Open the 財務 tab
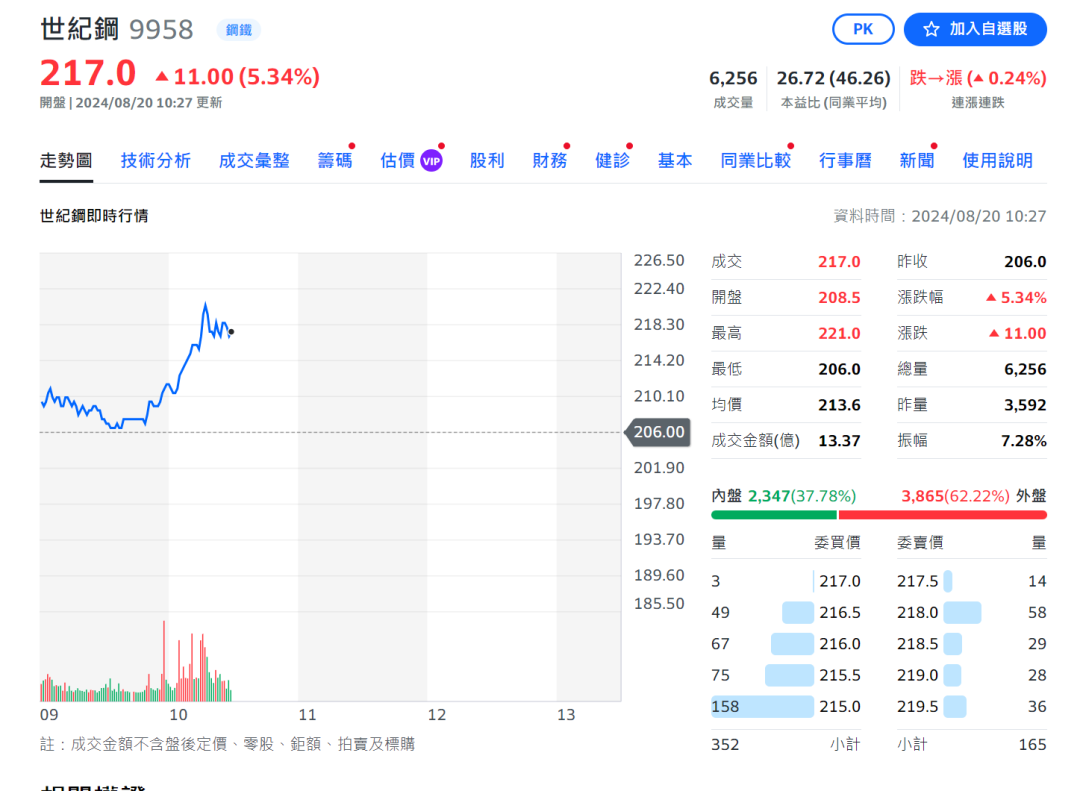Screen dimensions: 1080x791 click(550, 161)
